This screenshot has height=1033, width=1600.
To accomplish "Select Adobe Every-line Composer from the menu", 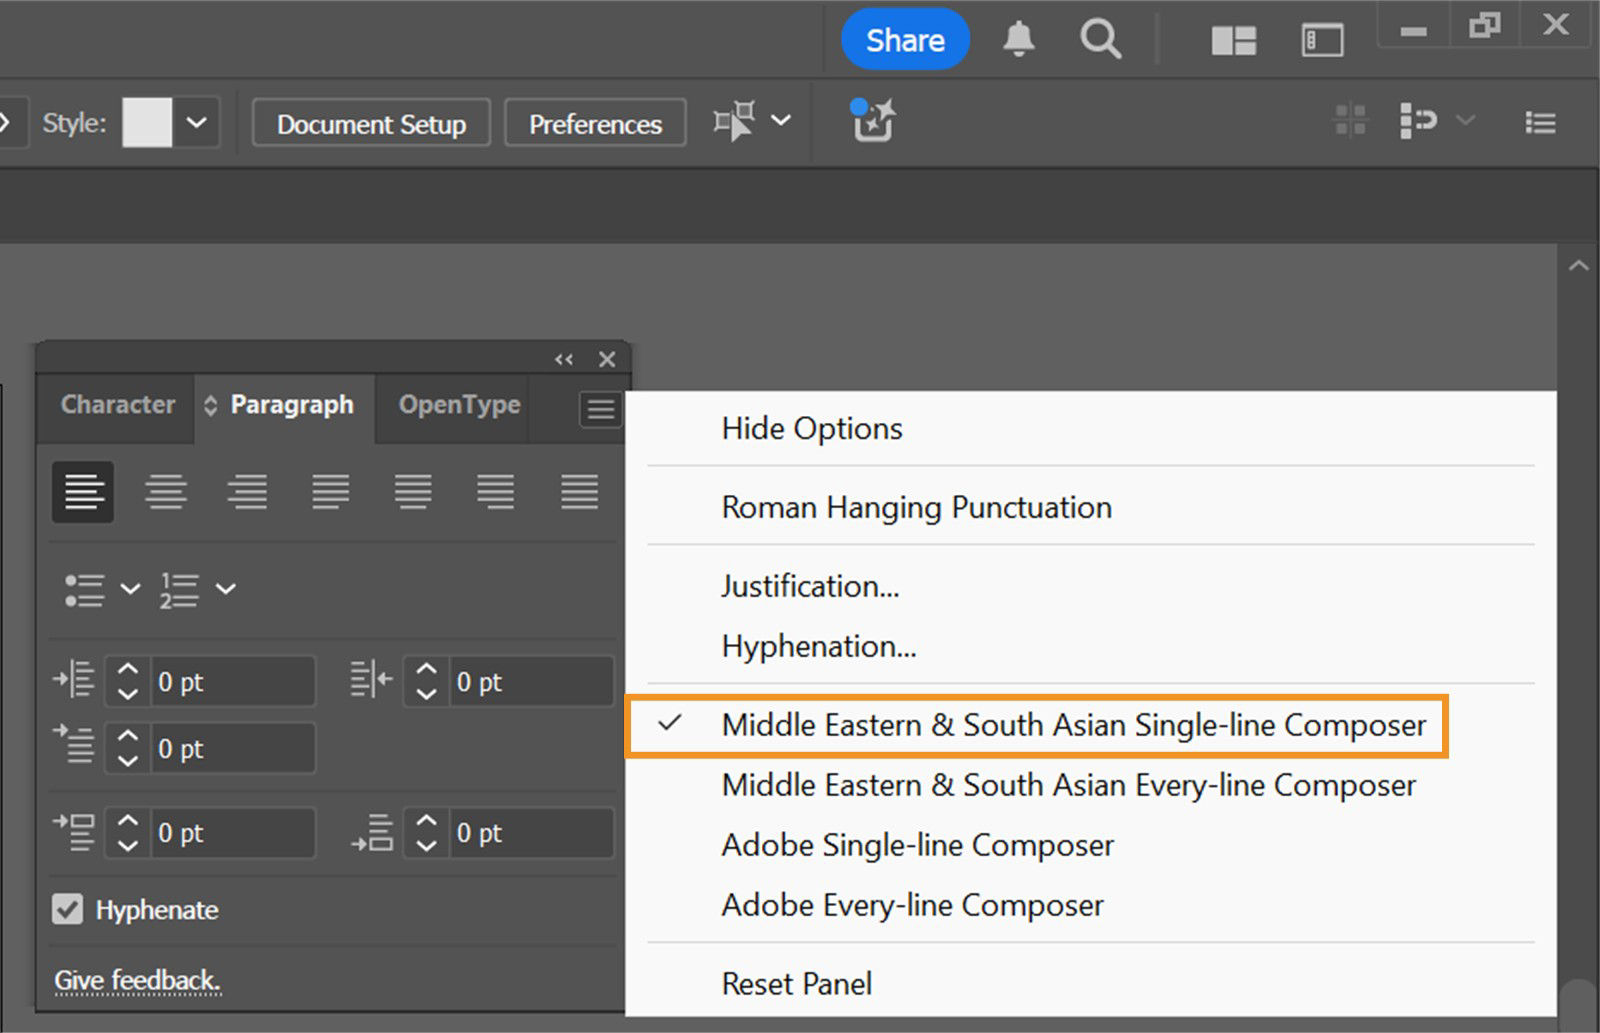I will click(x=911, y=905).
